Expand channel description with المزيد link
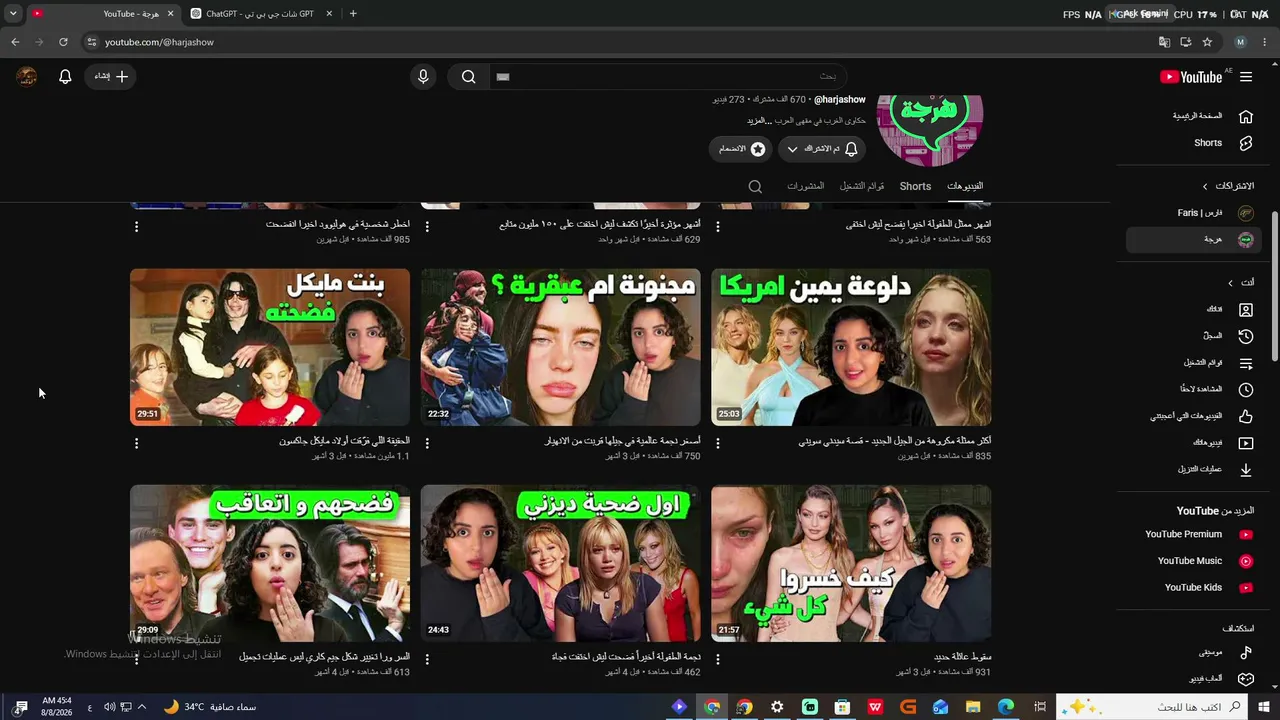 [x=759, y=121]
